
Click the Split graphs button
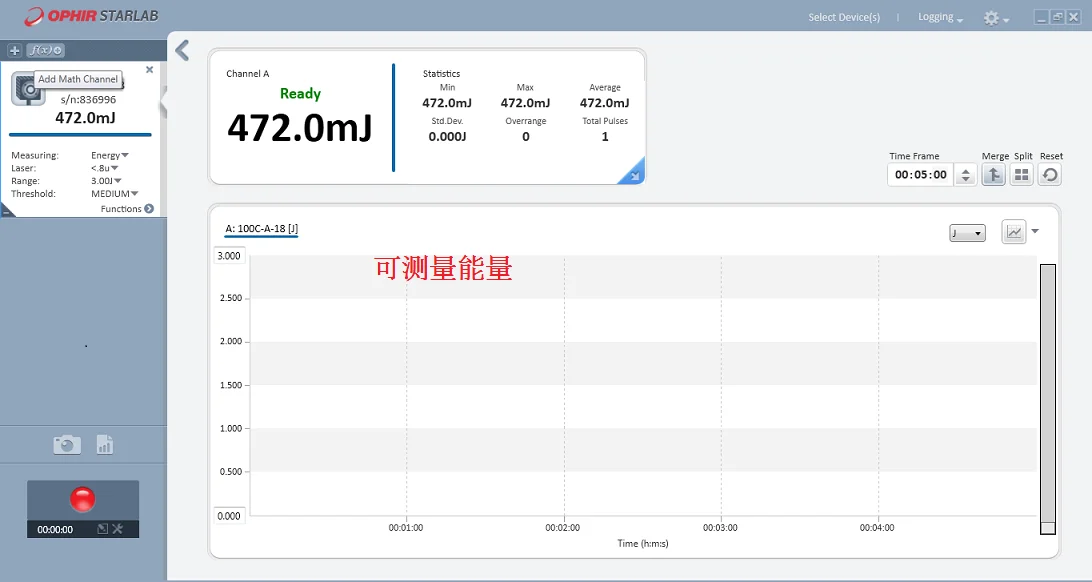[1022, 175]
